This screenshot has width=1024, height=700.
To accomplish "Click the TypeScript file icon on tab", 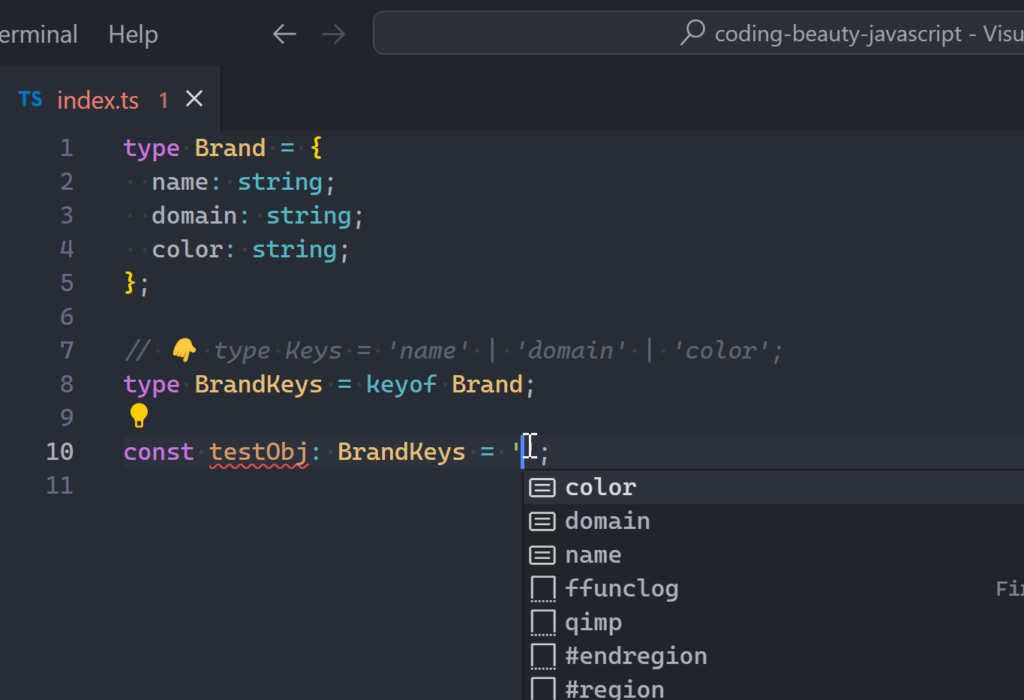I will click(30, 99).
